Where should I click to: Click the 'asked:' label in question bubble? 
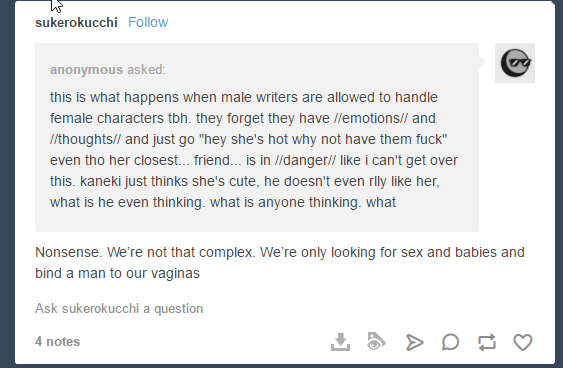click(x=146, y=70)
